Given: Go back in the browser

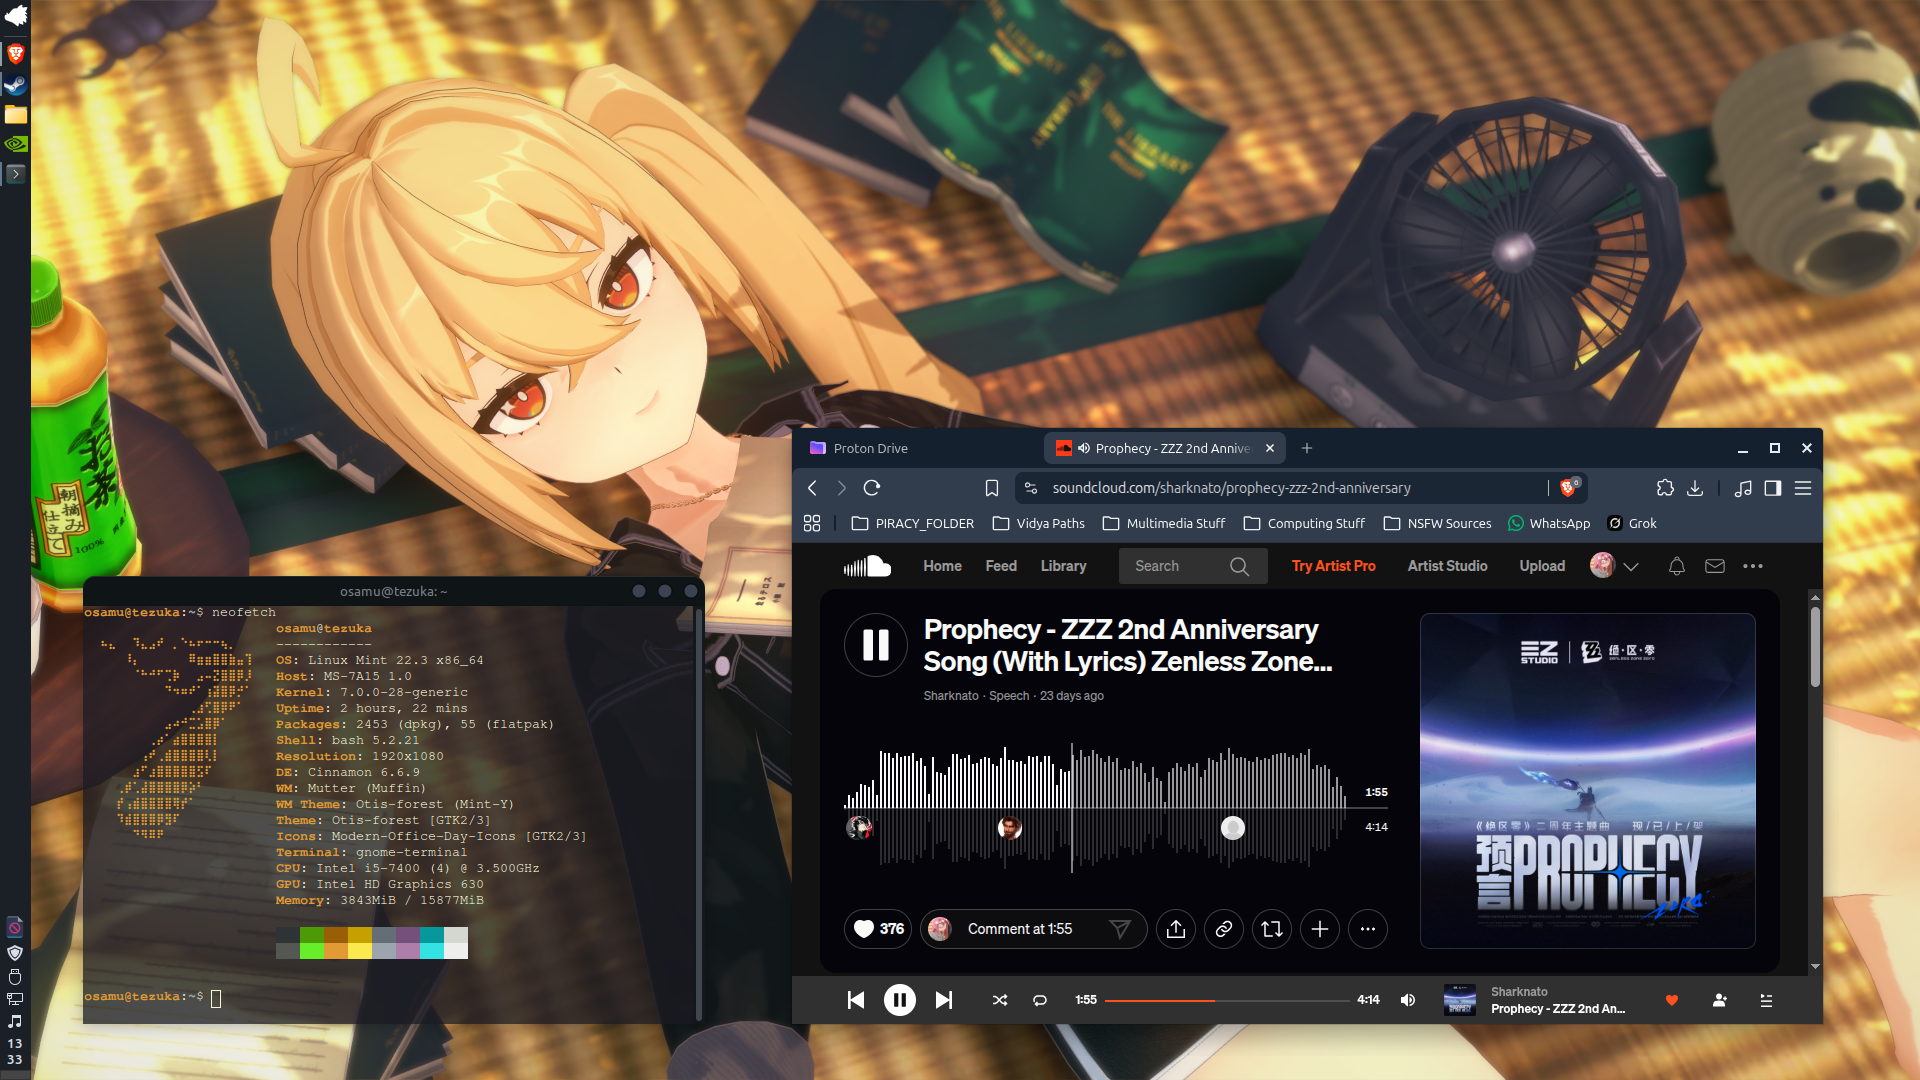Looking at the screenshot, I should tap(812, 488).
